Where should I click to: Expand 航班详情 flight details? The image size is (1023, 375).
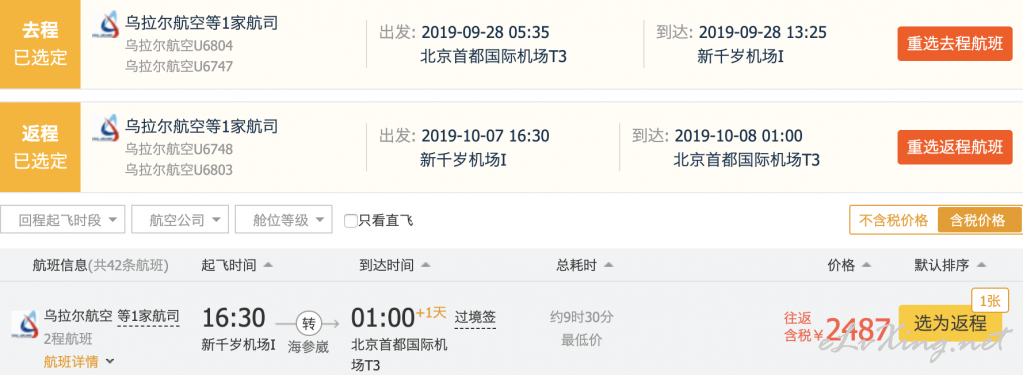pyautogui.click(x=79, y=361)
